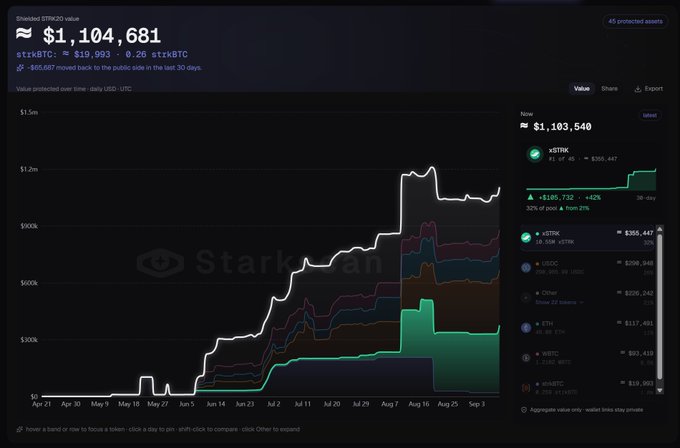This screenshot has height=448, width=680.
Task: Click the strkBTC token icon in the list
Action: [526, 388]
